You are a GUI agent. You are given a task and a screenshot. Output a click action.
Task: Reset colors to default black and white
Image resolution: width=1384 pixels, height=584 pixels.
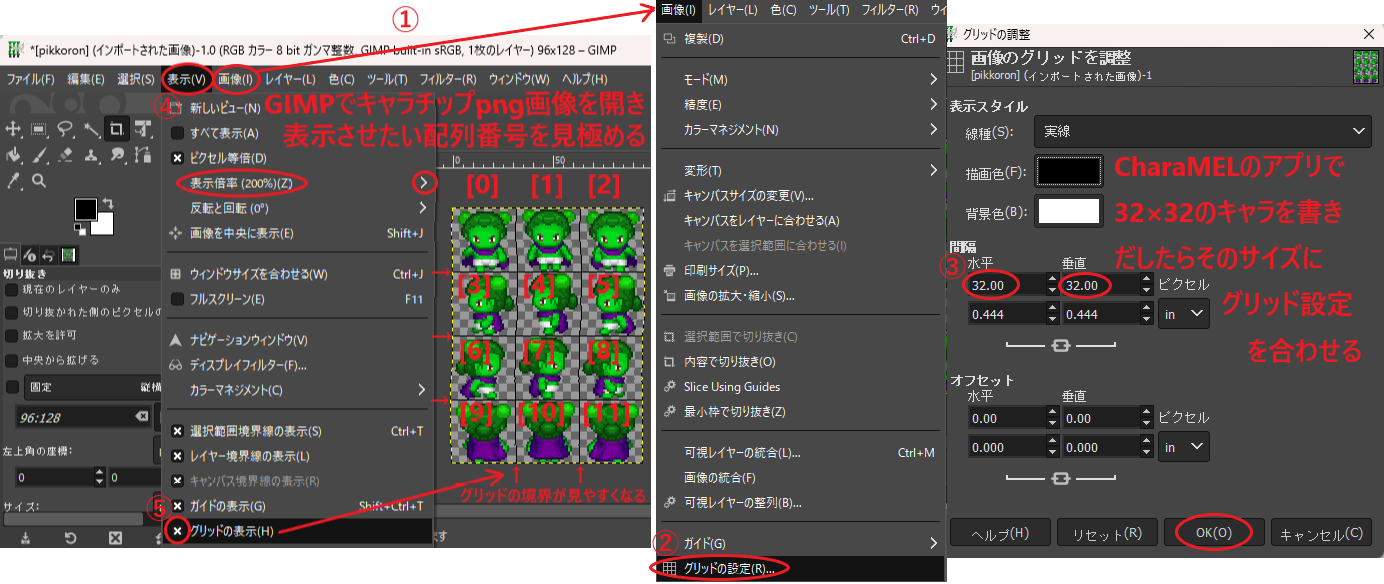79,229
